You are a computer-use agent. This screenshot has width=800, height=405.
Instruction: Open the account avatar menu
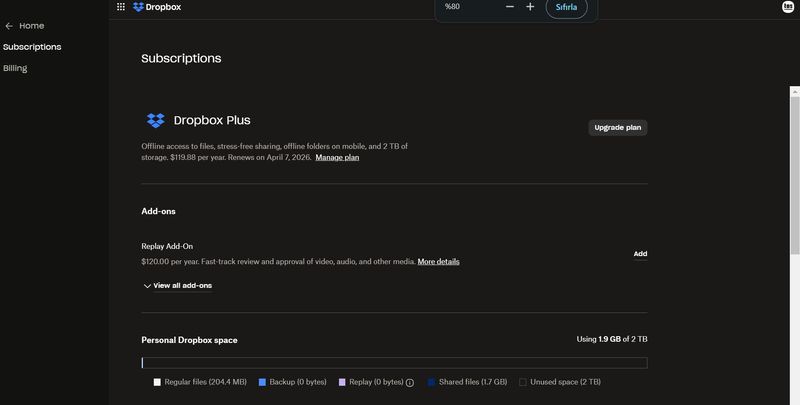tap(788, 7)
